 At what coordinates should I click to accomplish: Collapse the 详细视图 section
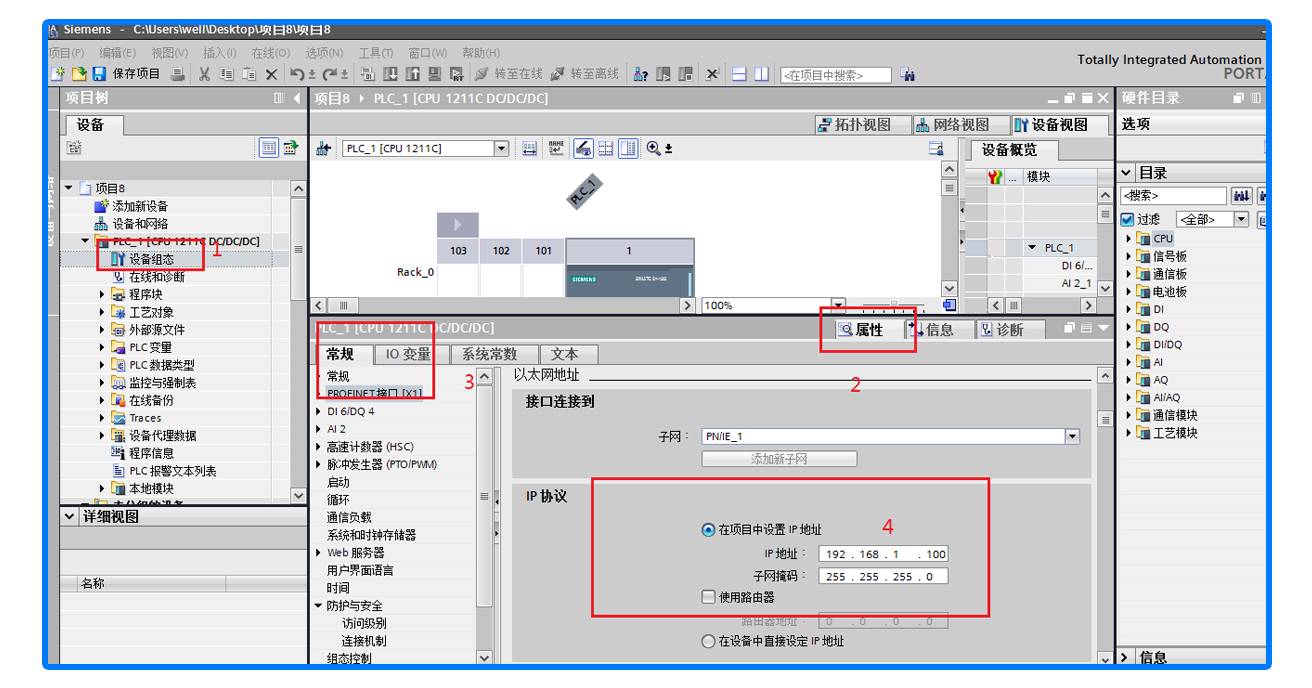click(70, 517)
